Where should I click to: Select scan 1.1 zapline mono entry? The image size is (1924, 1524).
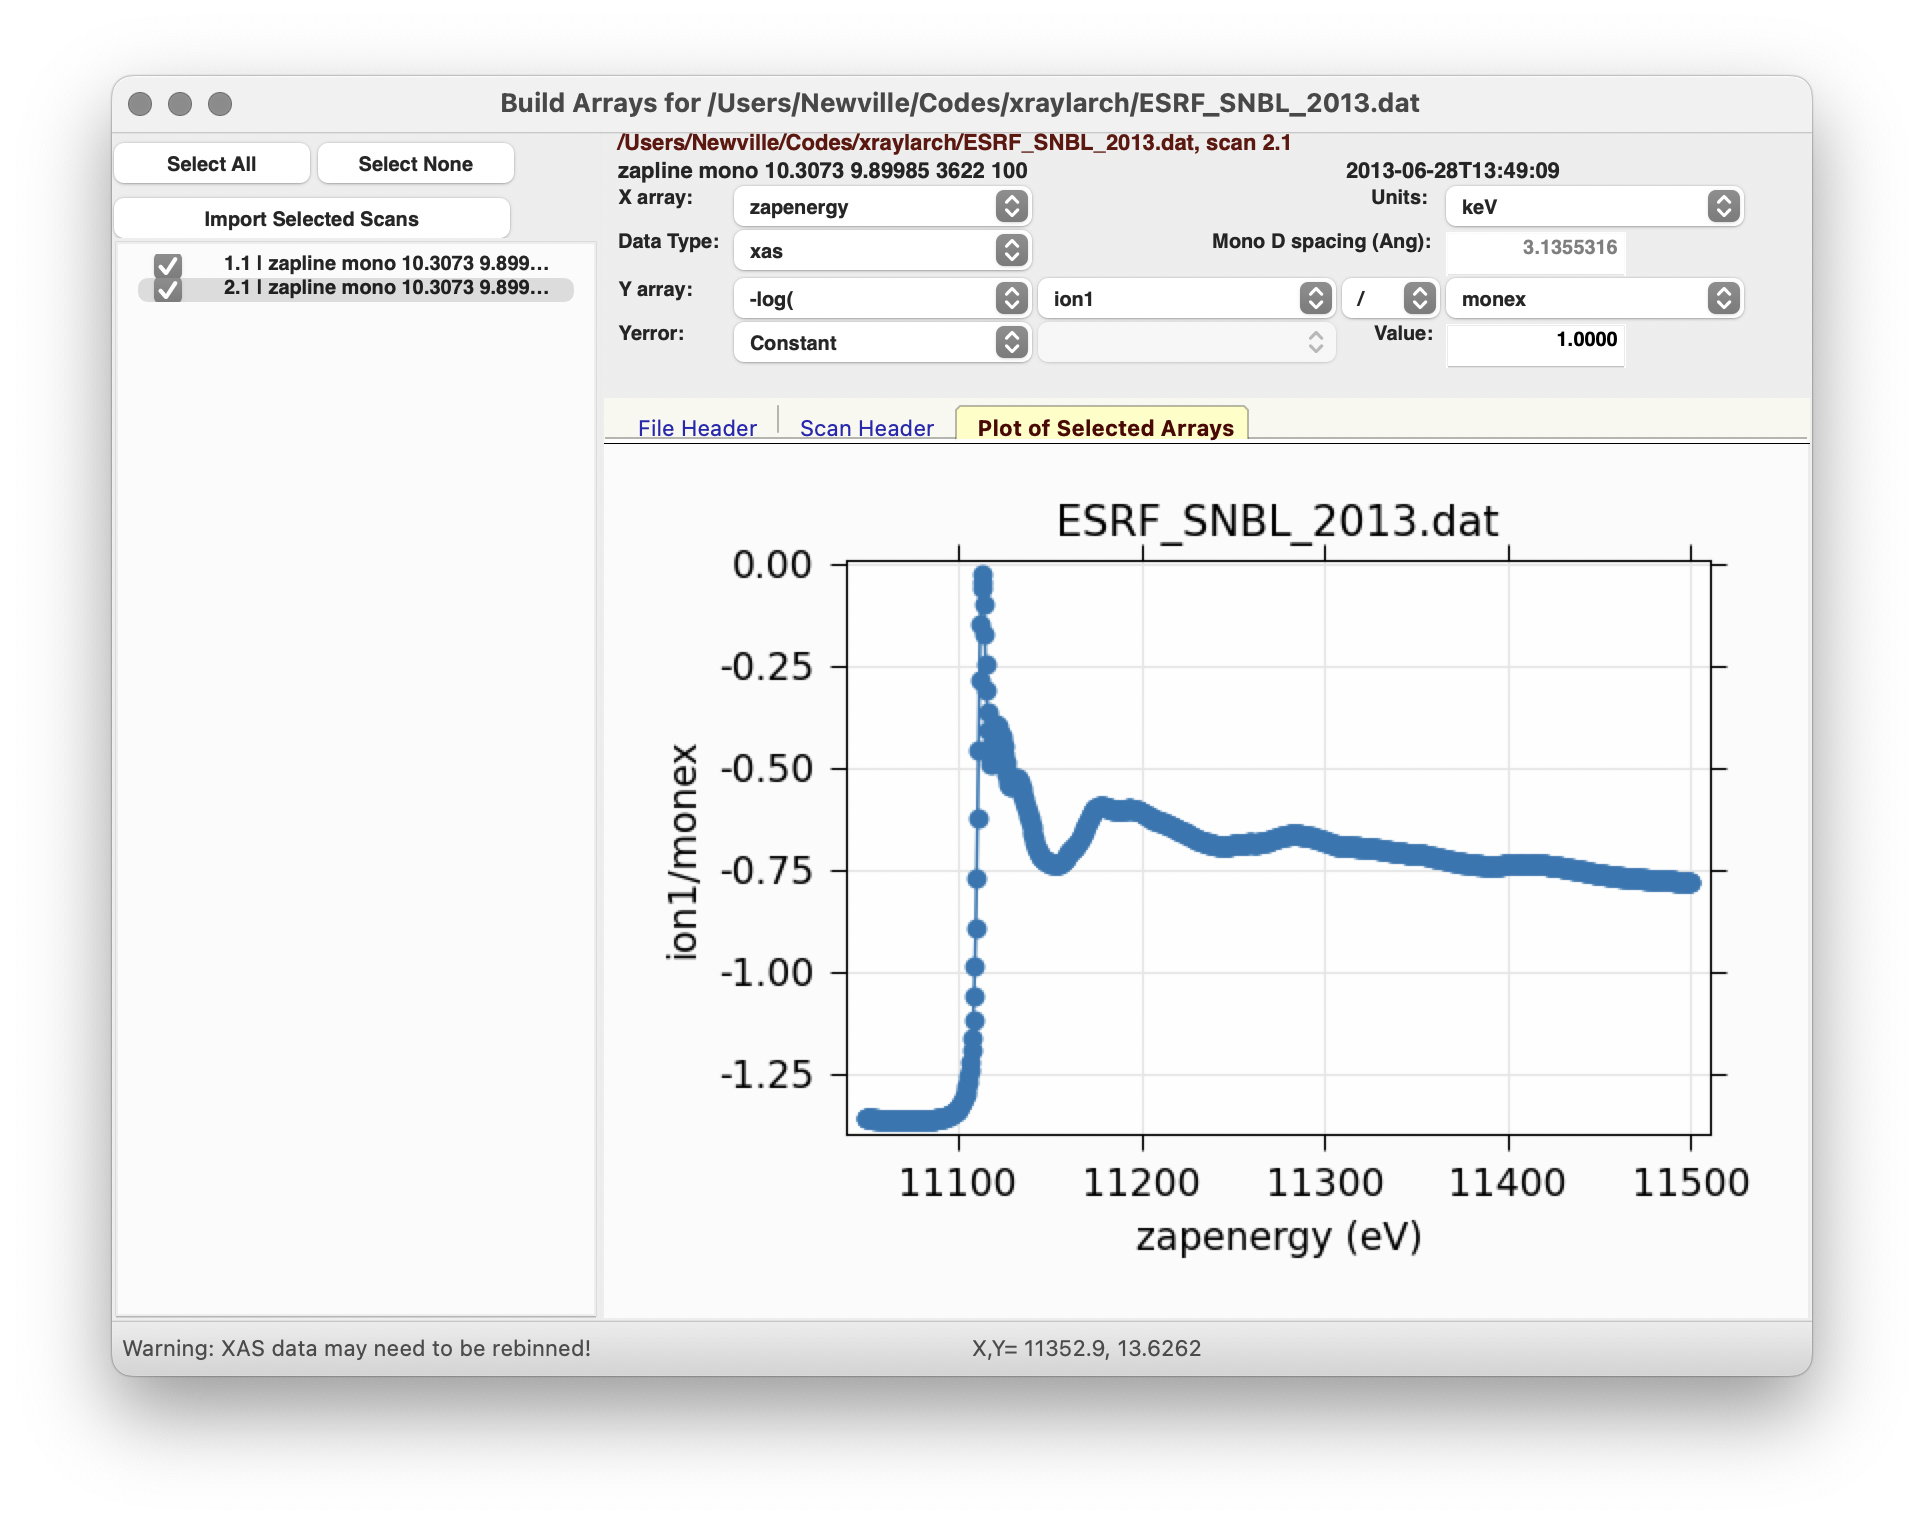[x=386, y=263]
